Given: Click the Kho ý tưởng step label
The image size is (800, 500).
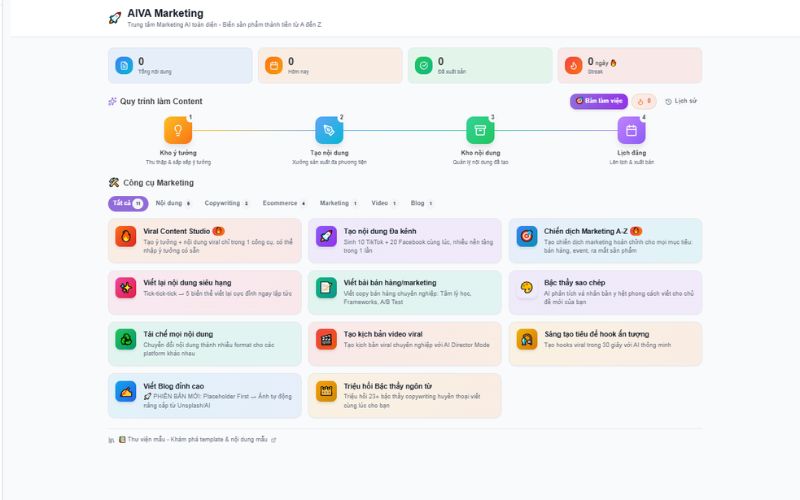Looking at the screenshot, I should [178, 153].
